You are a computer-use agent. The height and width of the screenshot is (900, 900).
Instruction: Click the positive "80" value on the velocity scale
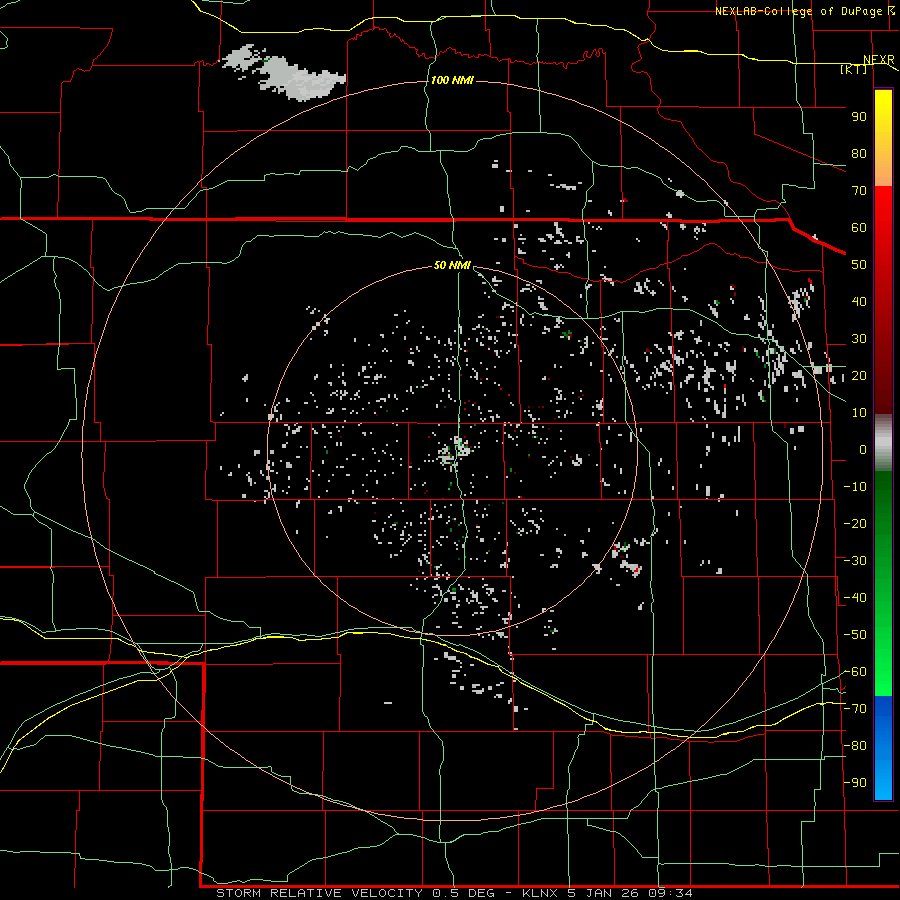click(x=859, y=154)
